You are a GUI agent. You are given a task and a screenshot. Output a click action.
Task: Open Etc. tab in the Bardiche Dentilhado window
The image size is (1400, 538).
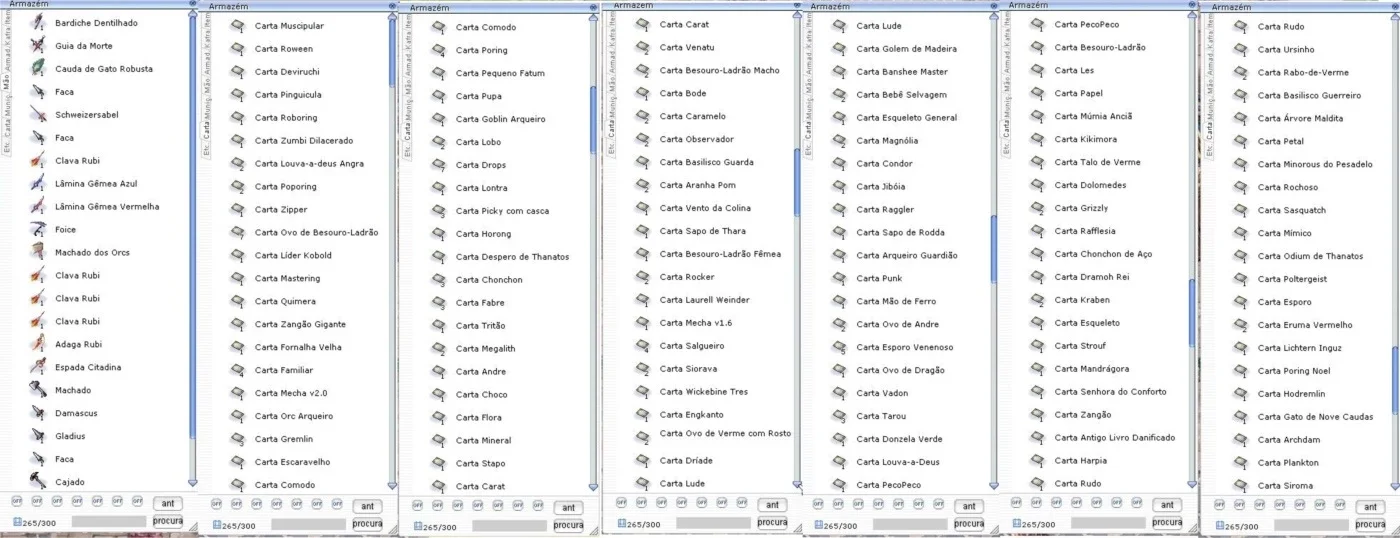7,146
